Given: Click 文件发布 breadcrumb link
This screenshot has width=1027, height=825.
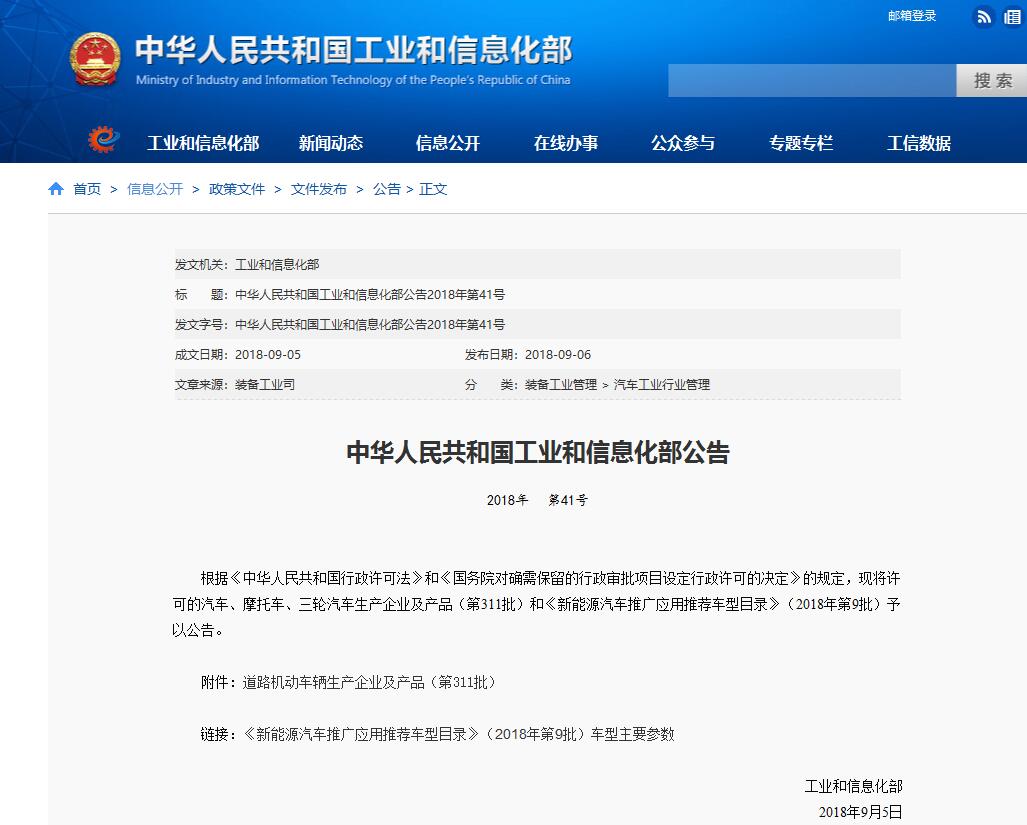Looking at the screenshot, I should coord(319,189).
